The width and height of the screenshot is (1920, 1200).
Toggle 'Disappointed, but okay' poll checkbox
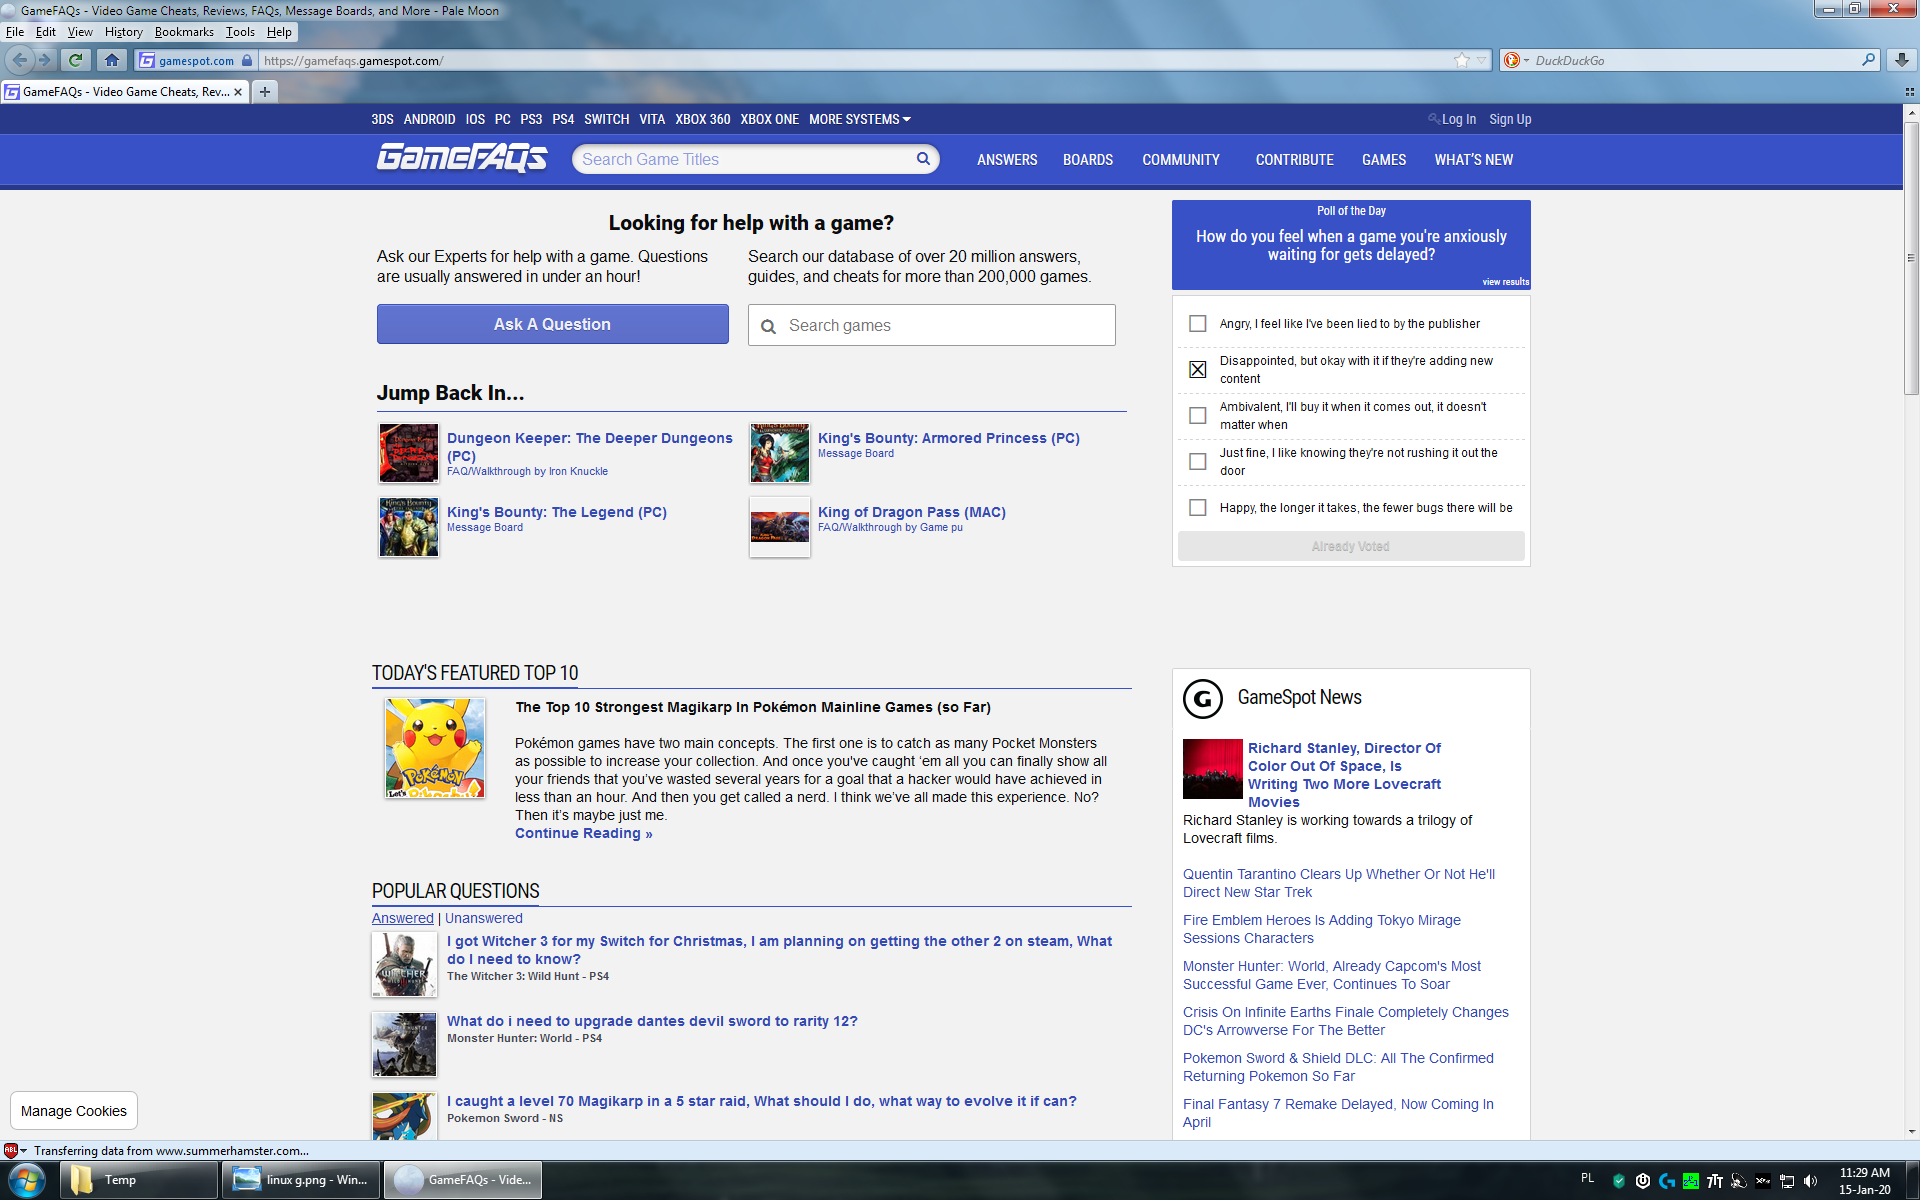[1197, 369]
